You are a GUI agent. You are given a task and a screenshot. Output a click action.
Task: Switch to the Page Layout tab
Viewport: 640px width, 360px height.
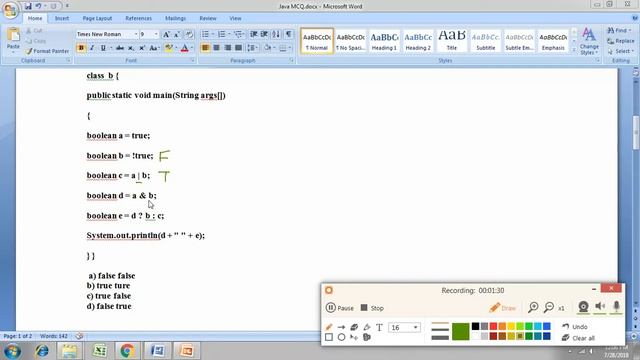97,18
